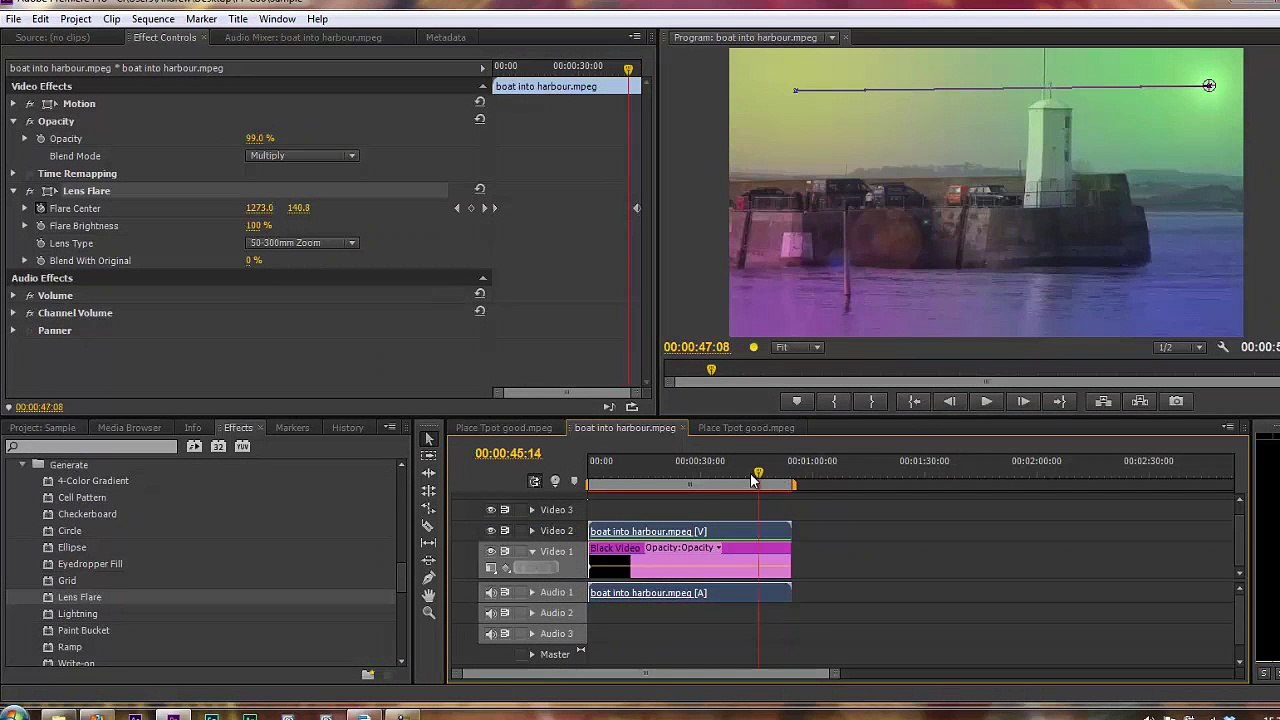Hide the Video 2 track

(491, 531)
